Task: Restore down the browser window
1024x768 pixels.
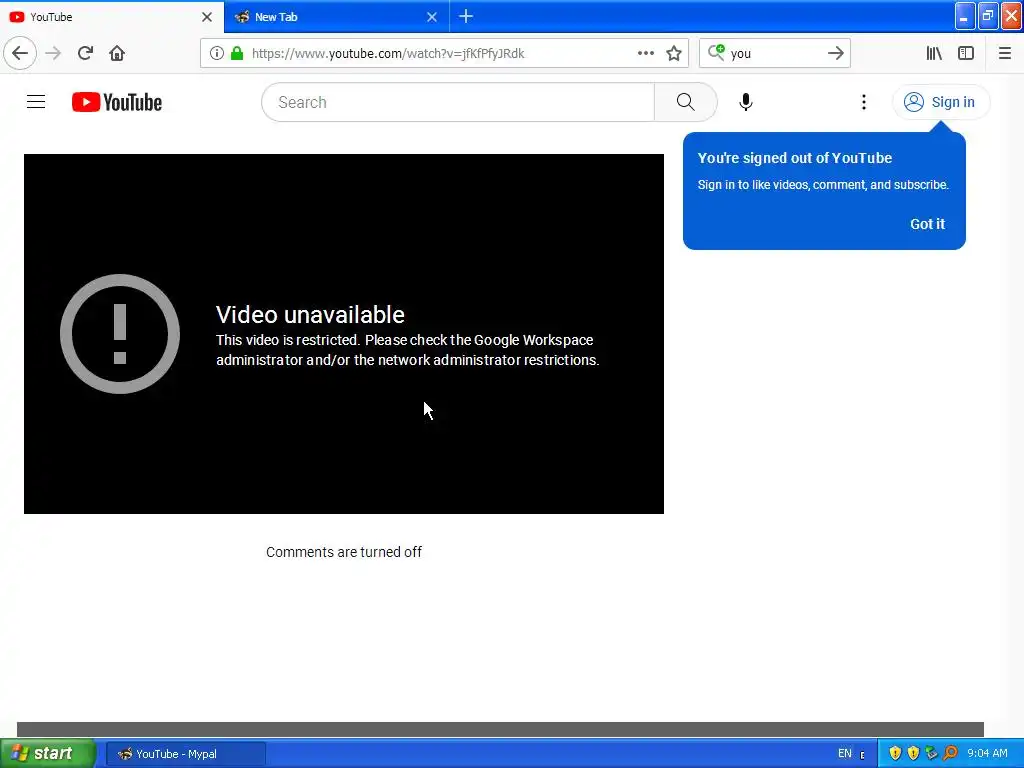Action: point(988,17)
